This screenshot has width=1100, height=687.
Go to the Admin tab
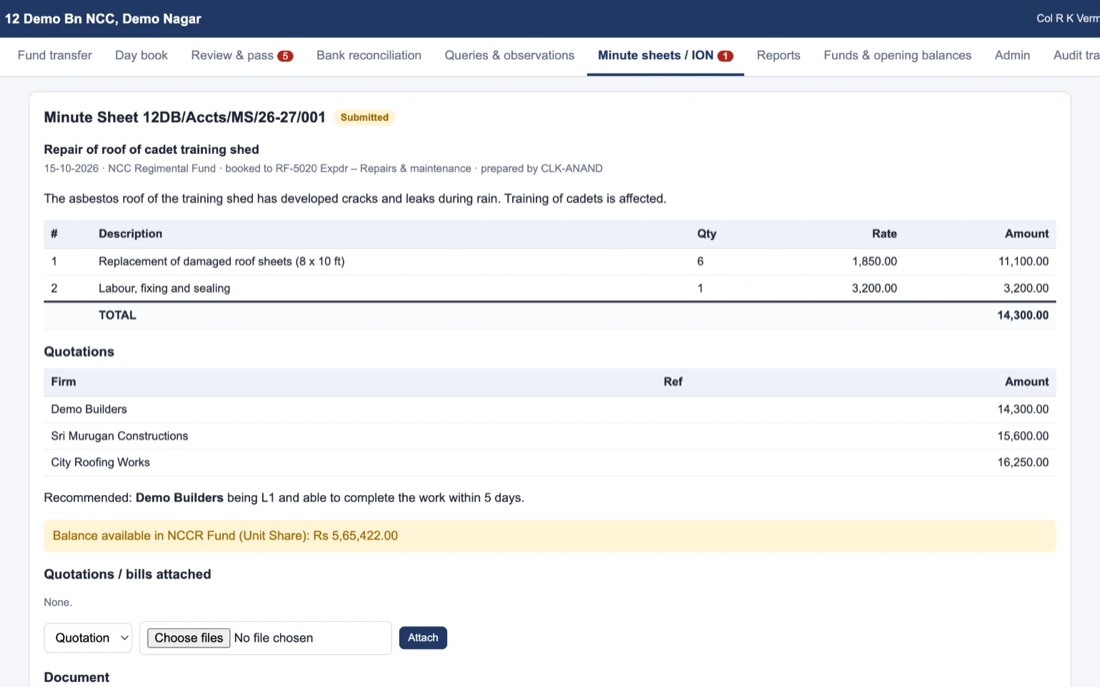coord(1012,55)
